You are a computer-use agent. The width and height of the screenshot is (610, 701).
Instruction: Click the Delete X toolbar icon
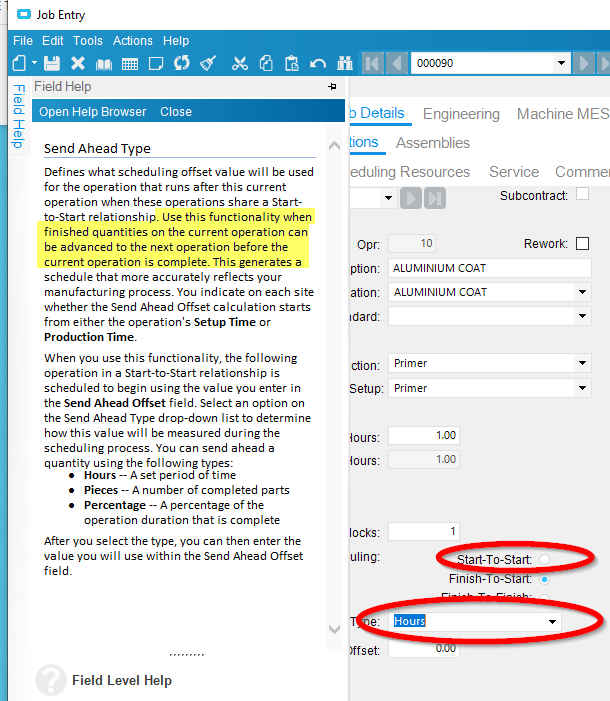pyautogui.click(x=78, y=63)
